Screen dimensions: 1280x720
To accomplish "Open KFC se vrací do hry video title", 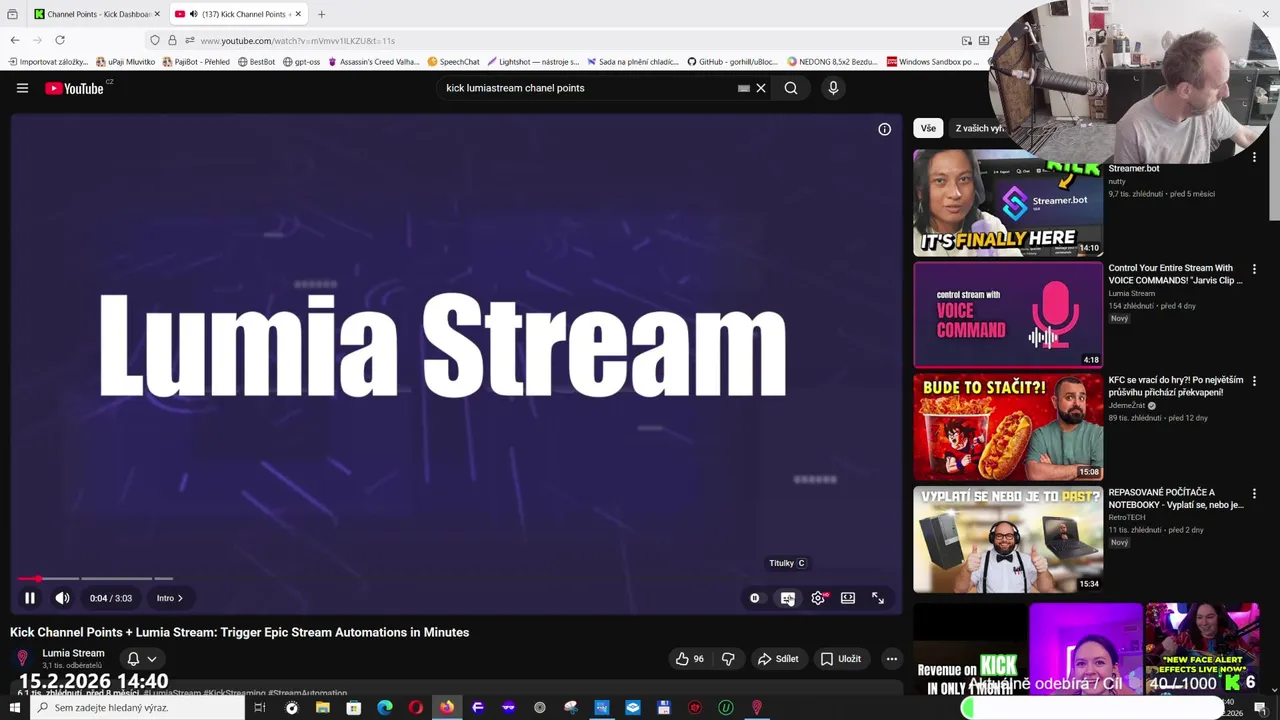I will [1176, 386].
